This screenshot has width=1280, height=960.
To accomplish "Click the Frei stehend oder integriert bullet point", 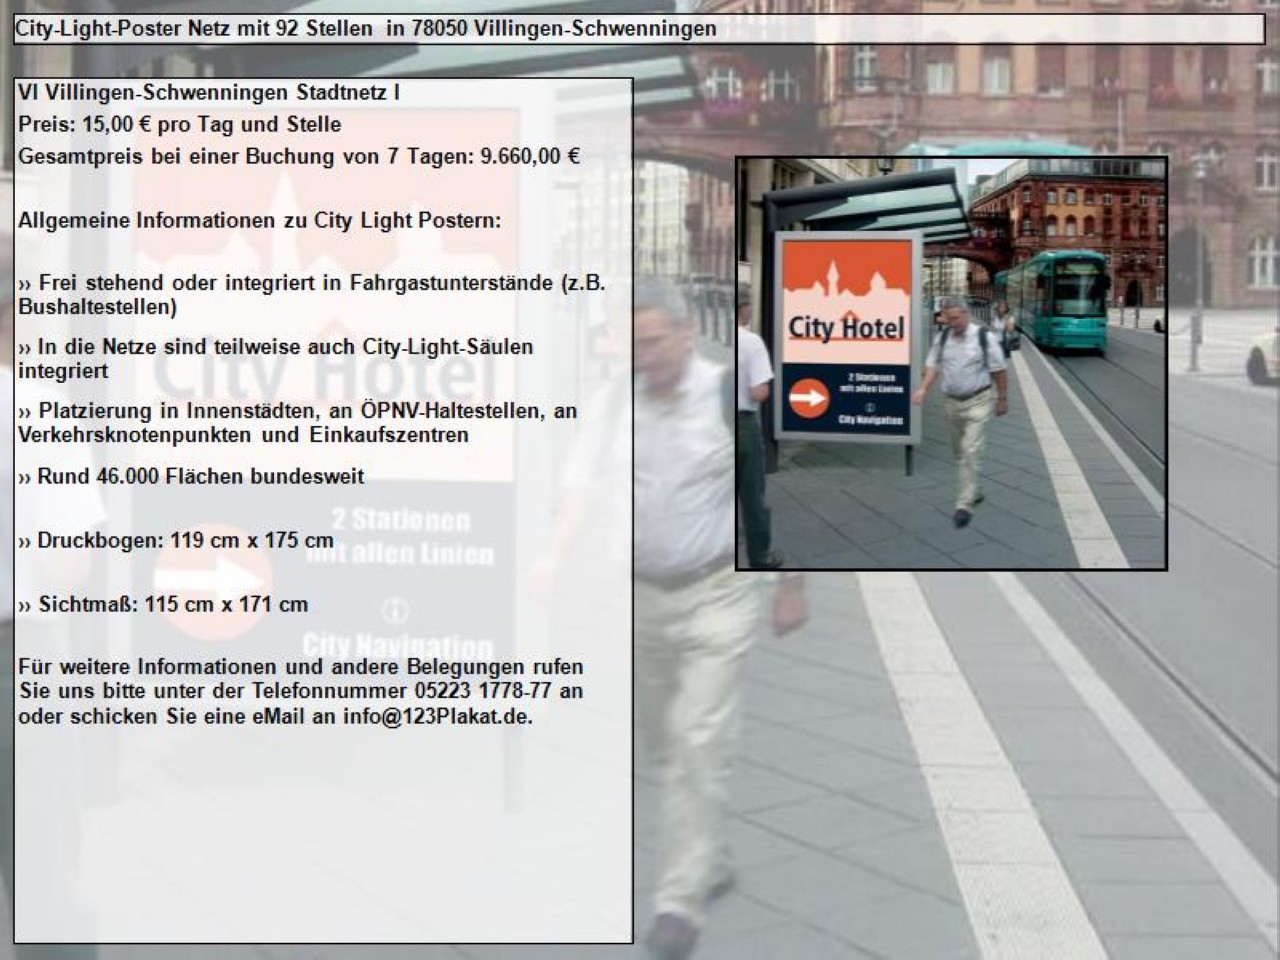I will 312,294.
